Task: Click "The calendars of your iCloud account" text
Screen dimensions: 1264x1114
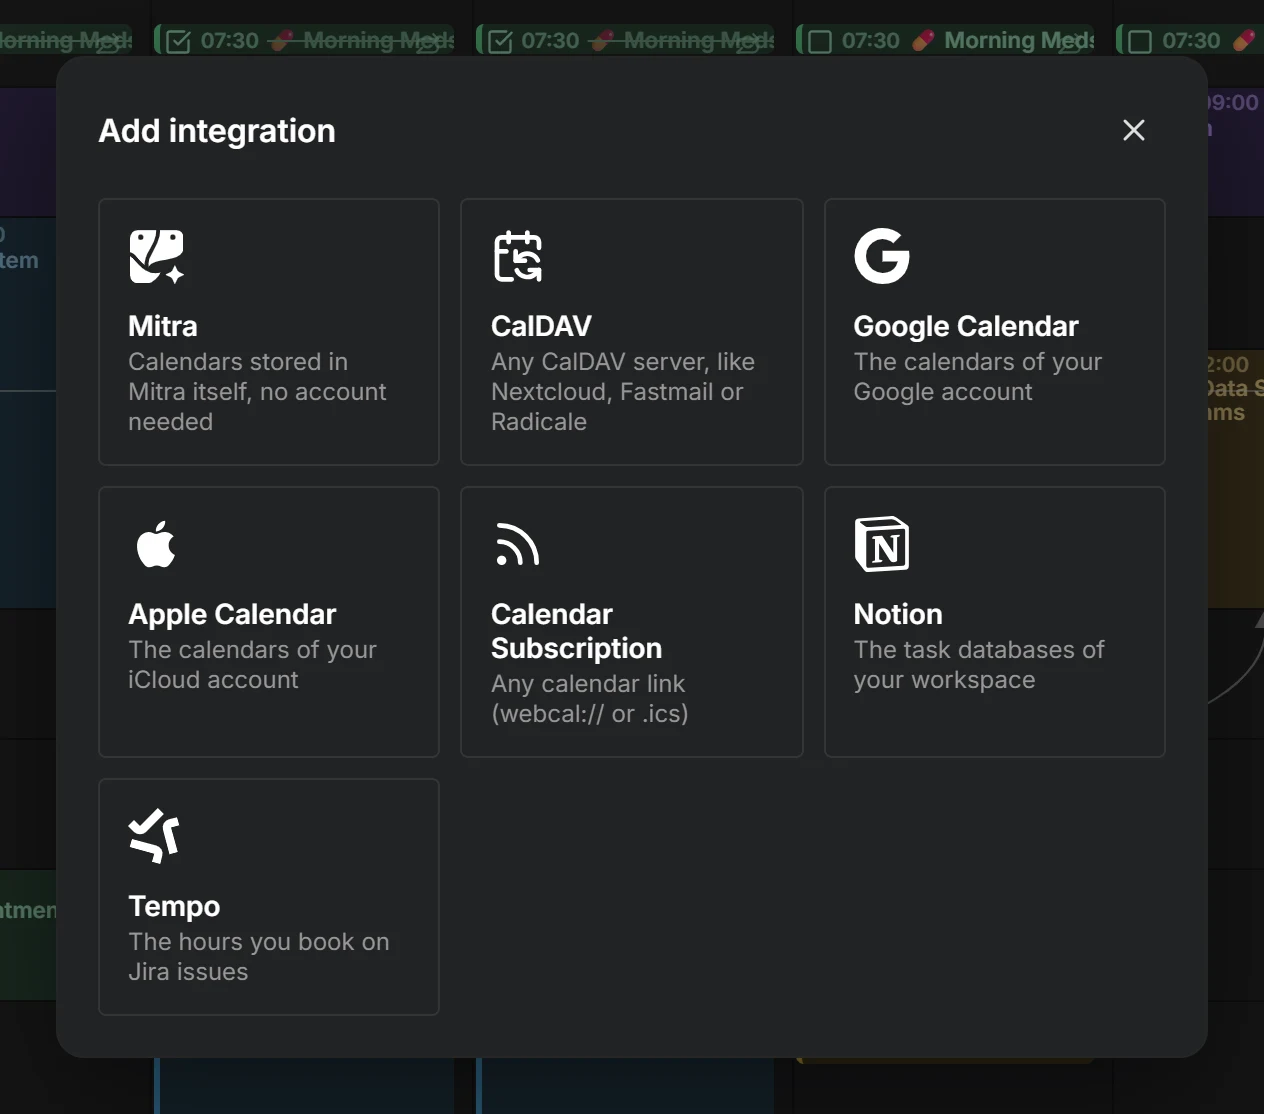Action: pyautogui.click(x=252, y=665)
